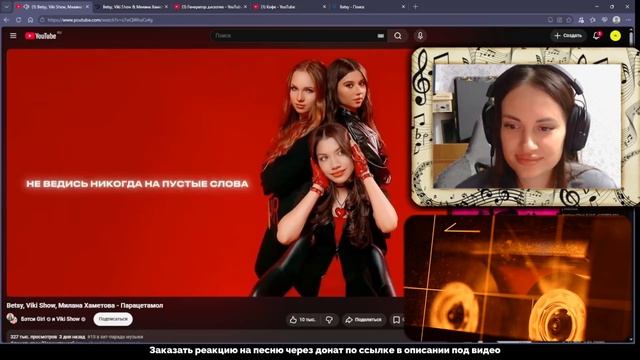Go to the YouTube home logo
640x360 pixels.
[x=40, y=36]
